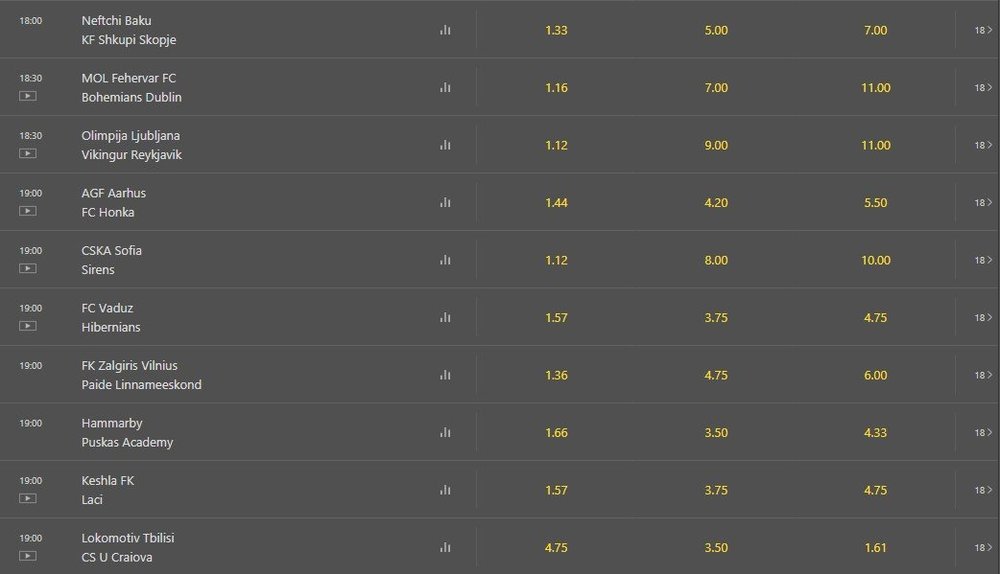The image size is (1000, 574).
Task: Open the AGF Aarhus vs FC Honka match
Action: point(114,202)
